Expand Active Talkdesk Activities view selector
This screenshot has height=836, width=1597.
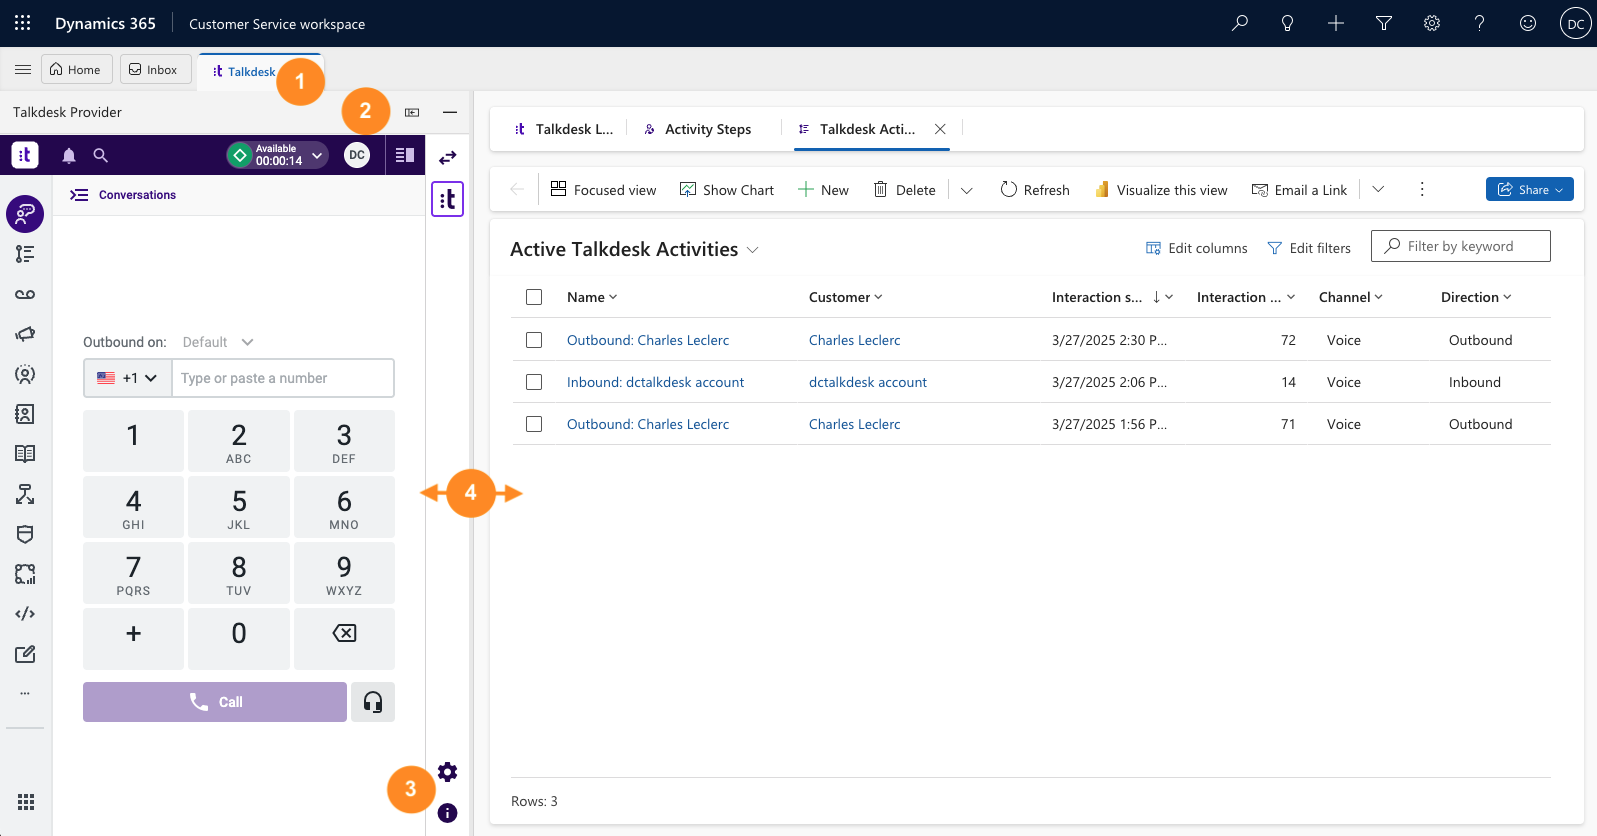pyautogui.click(x=753, y=250)
